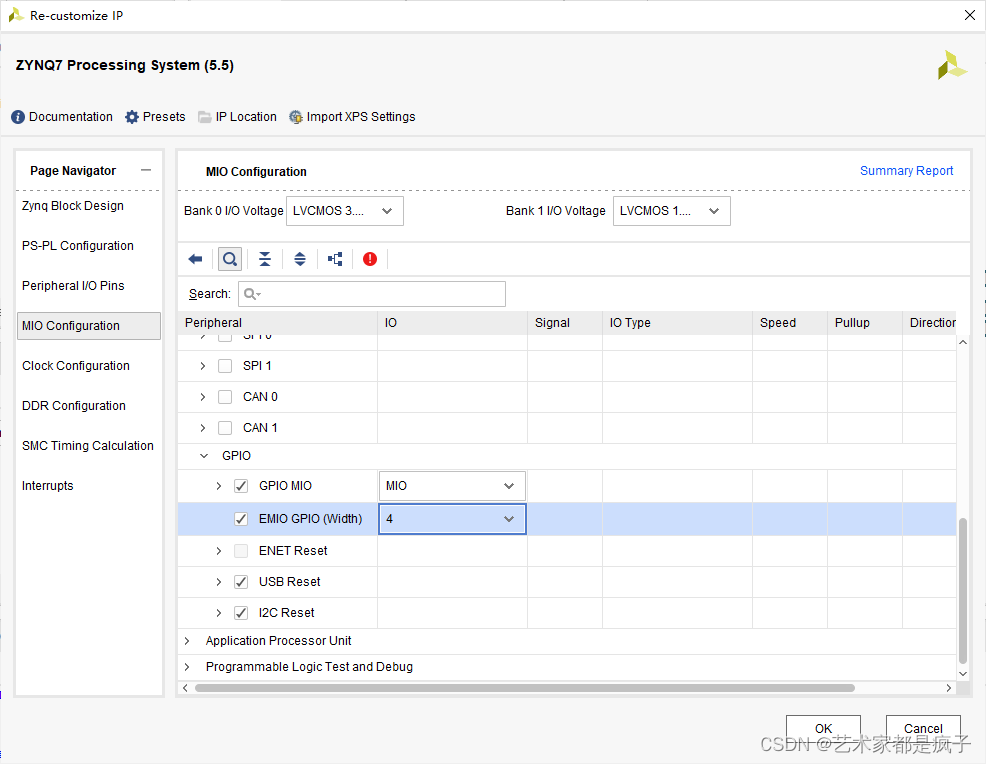Expand the CAN 1 row
Image resolution: width=986 pixels, height=764 pixels.
pyautogui.click(x=202, y=428)
